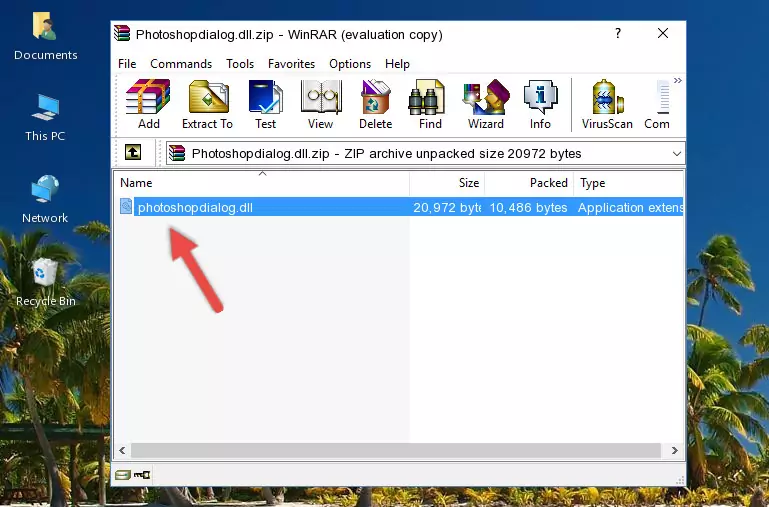Open the Options menu
Screen dimensions: 769x507
(x=350, y=64)
